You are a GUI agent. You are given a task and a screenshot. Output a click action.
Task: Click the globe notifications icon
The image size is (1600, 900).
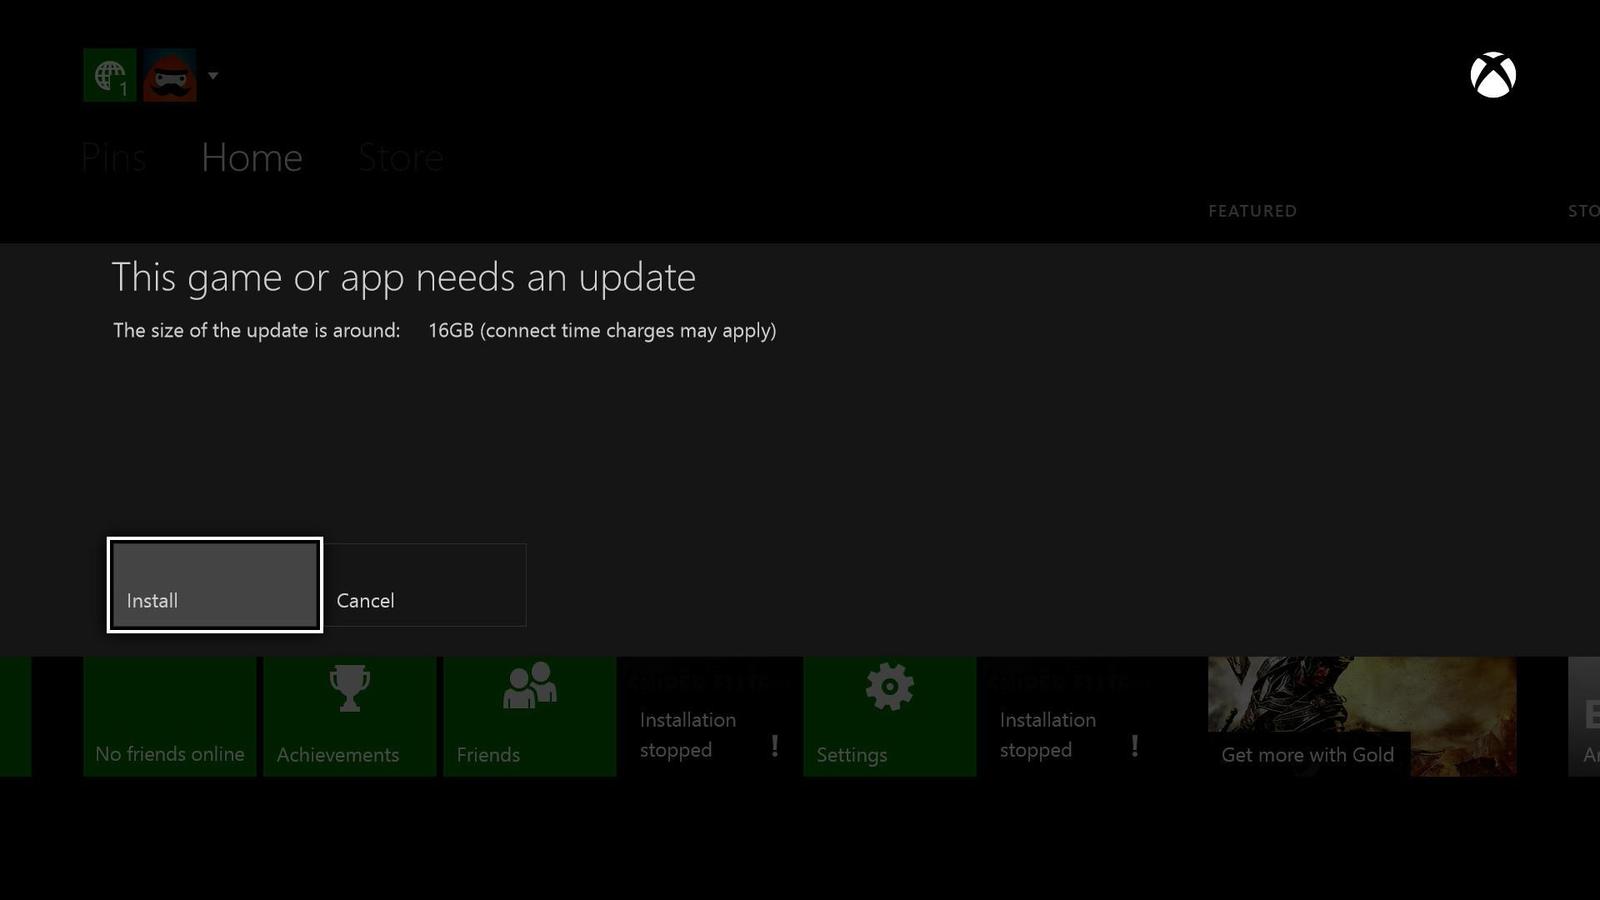109,75
